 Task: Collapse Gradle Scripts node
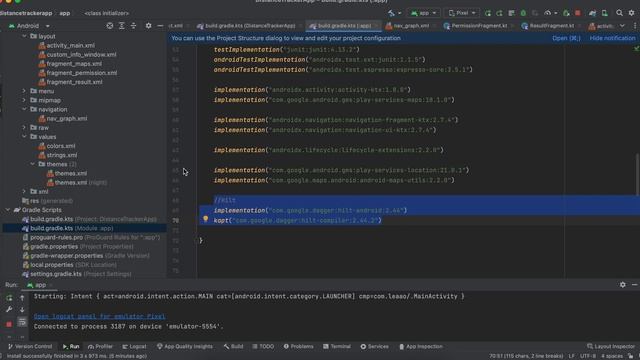pos(8,210)
